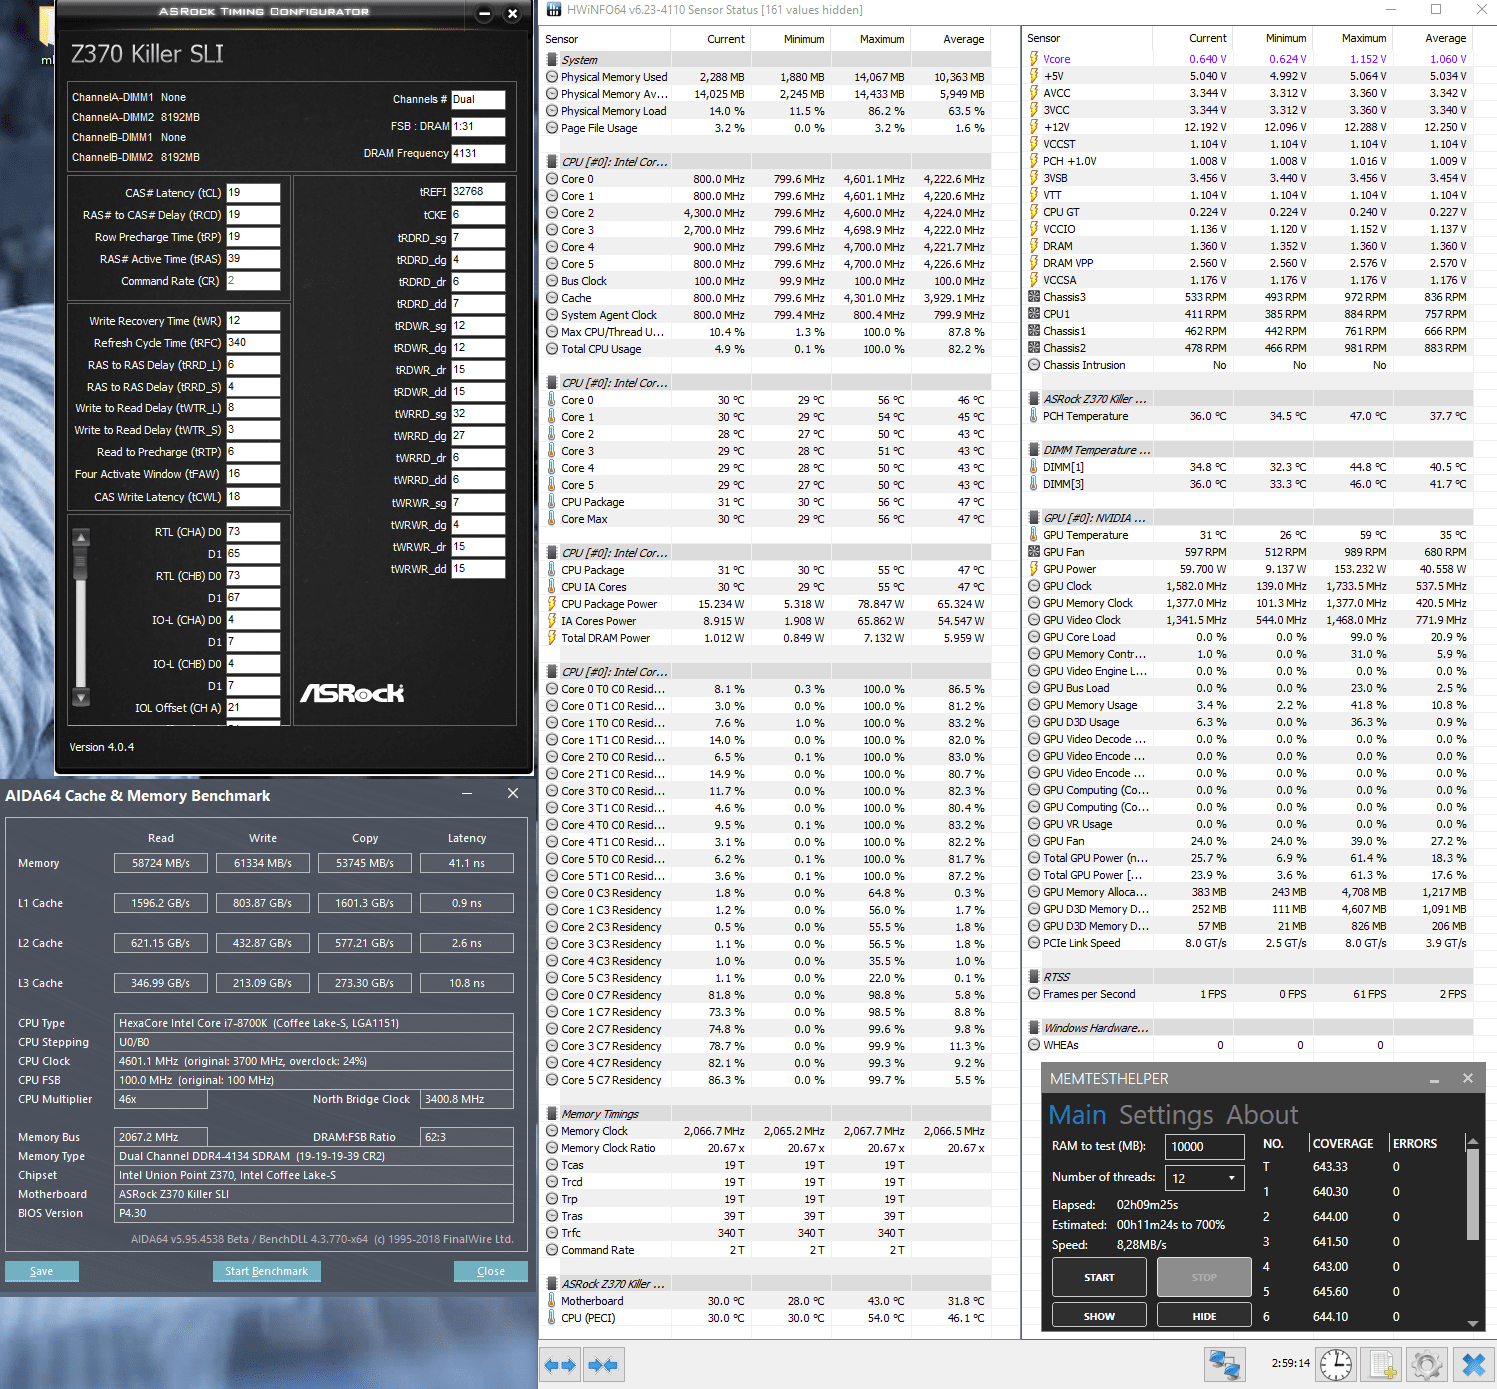Click the ASRock Timing Configurator scrollbar thumb
Screen dimensions: 1497x1389
click(81, 562)
